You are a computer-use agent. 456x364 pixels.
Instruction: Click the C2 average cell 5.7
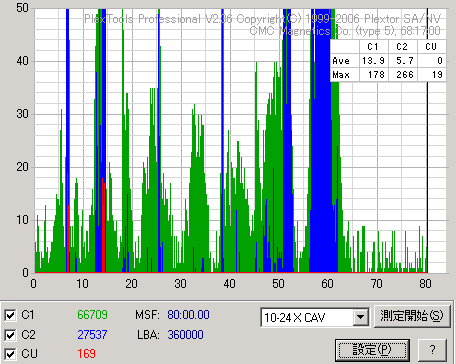pyautogui.click(x=403, y=61)
